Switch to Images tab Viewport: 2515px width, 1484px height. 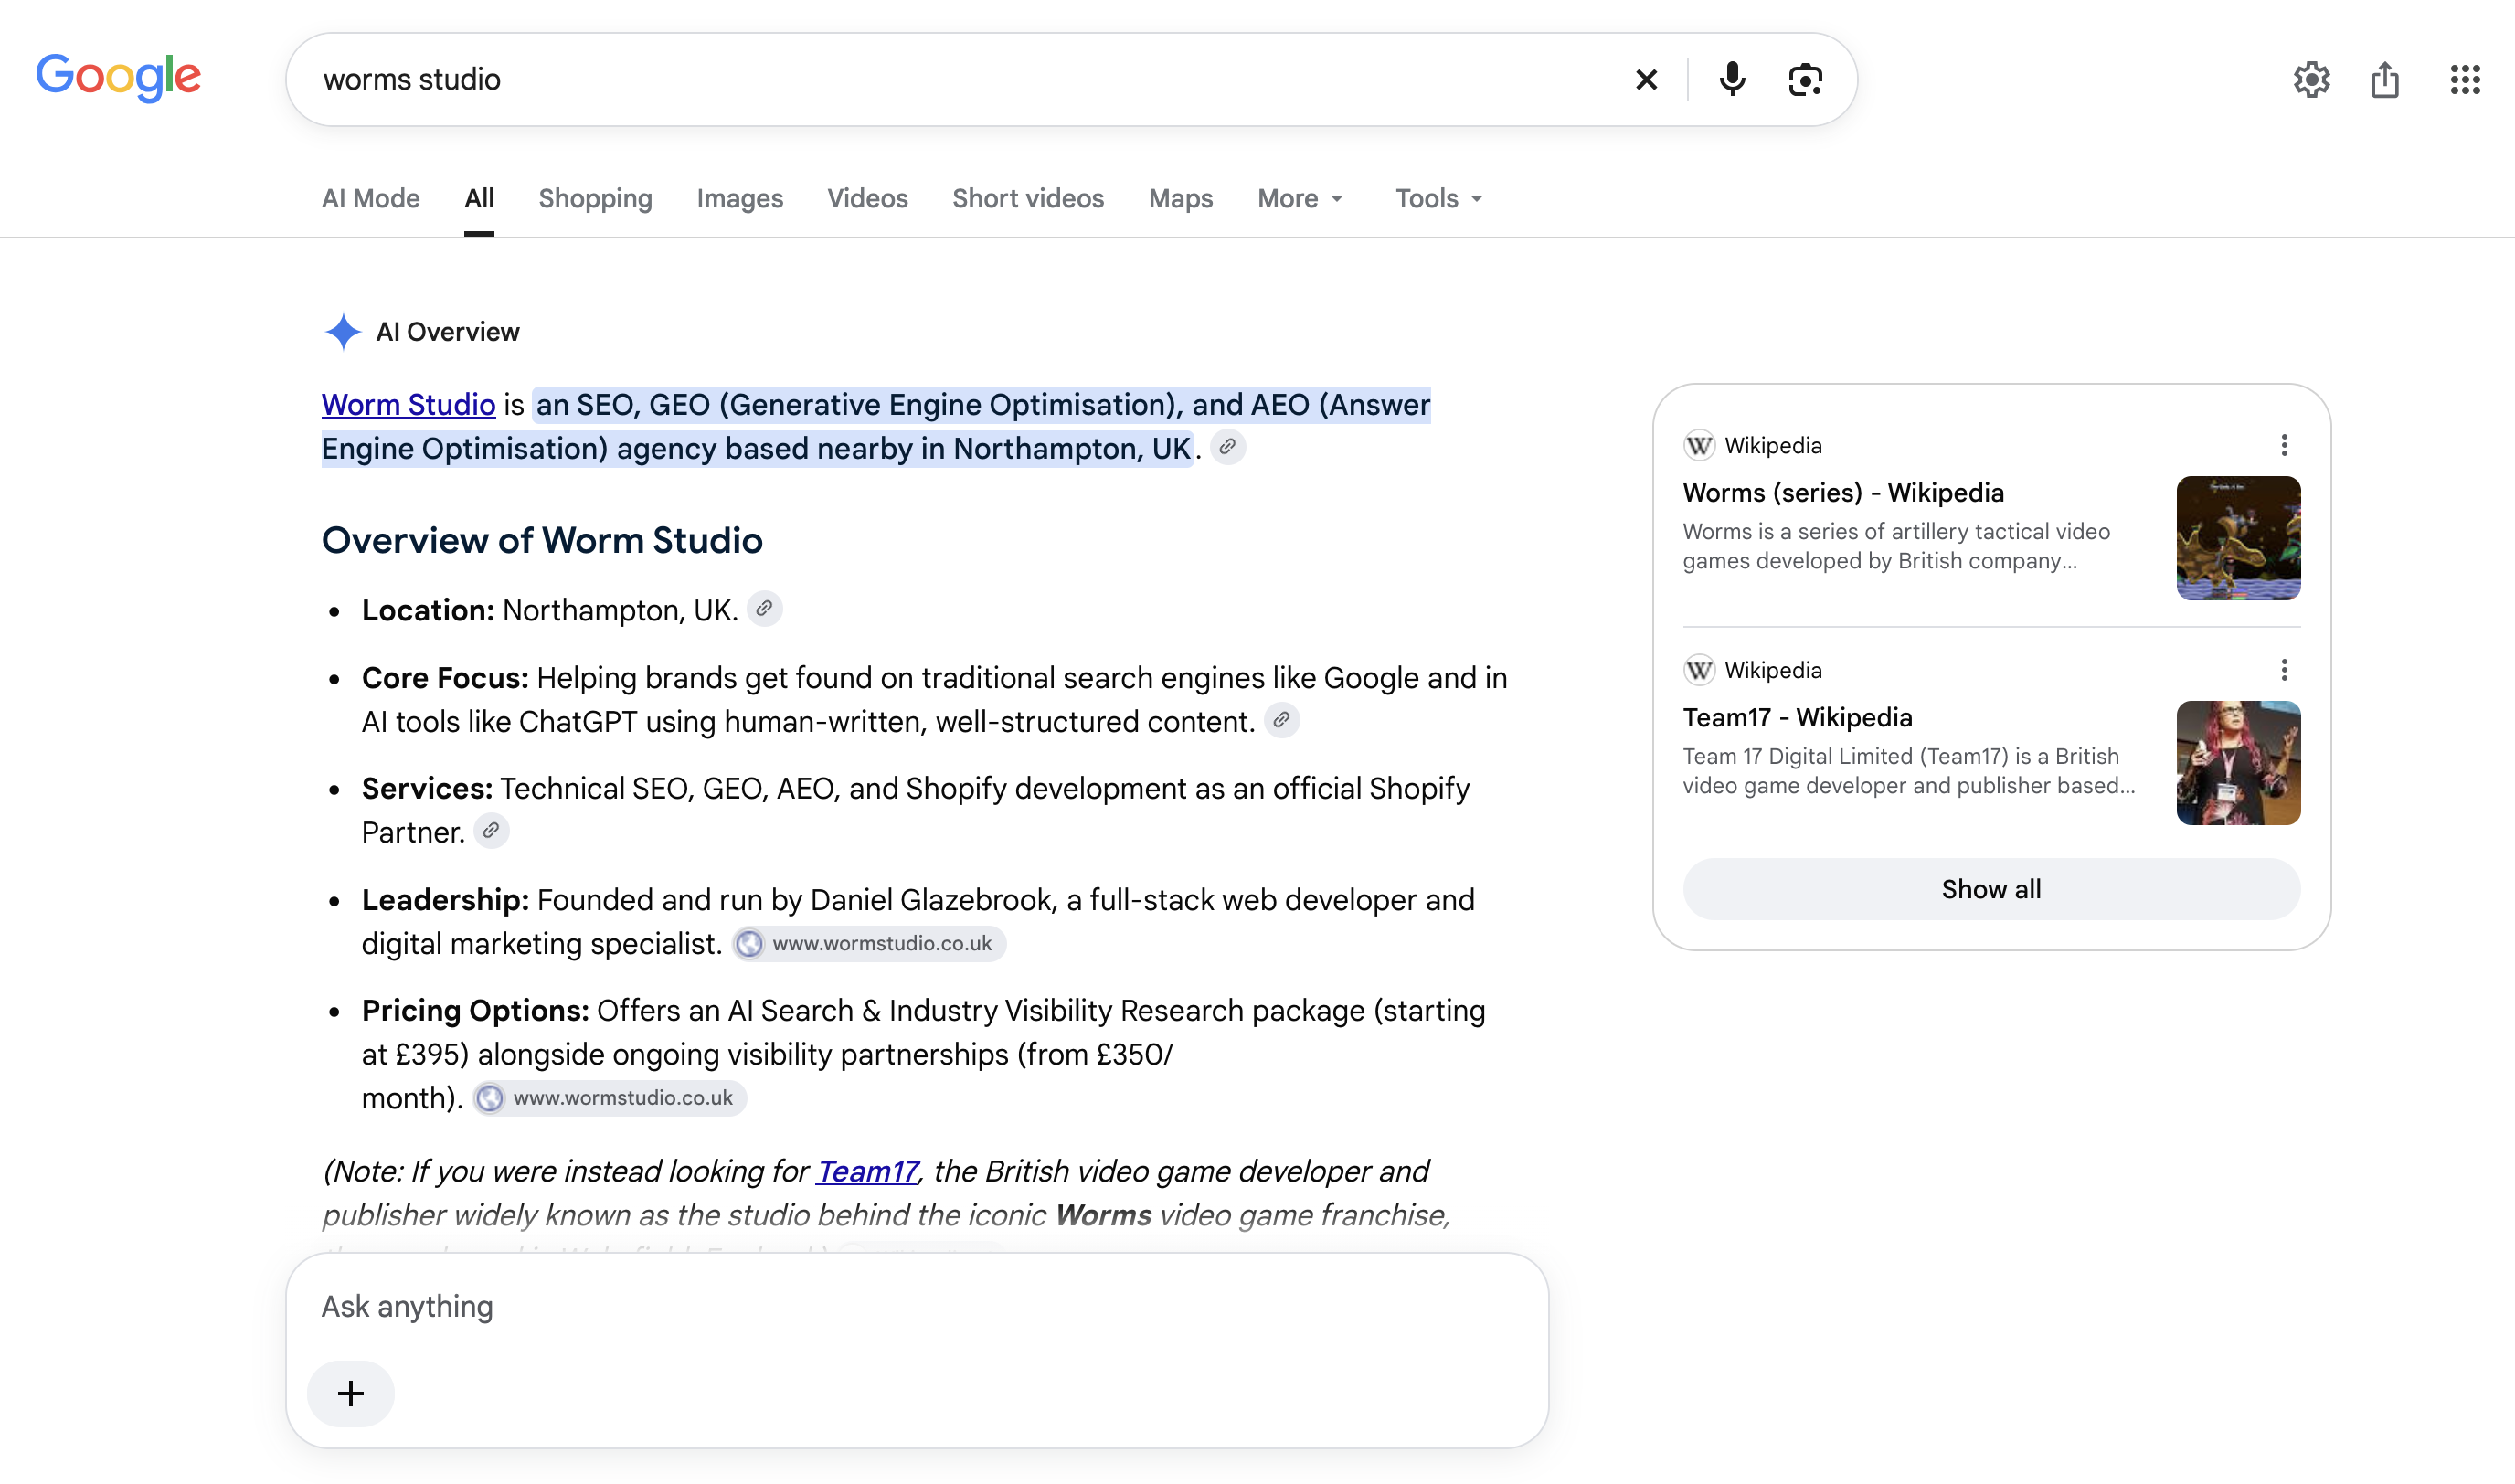click(739, 198)
